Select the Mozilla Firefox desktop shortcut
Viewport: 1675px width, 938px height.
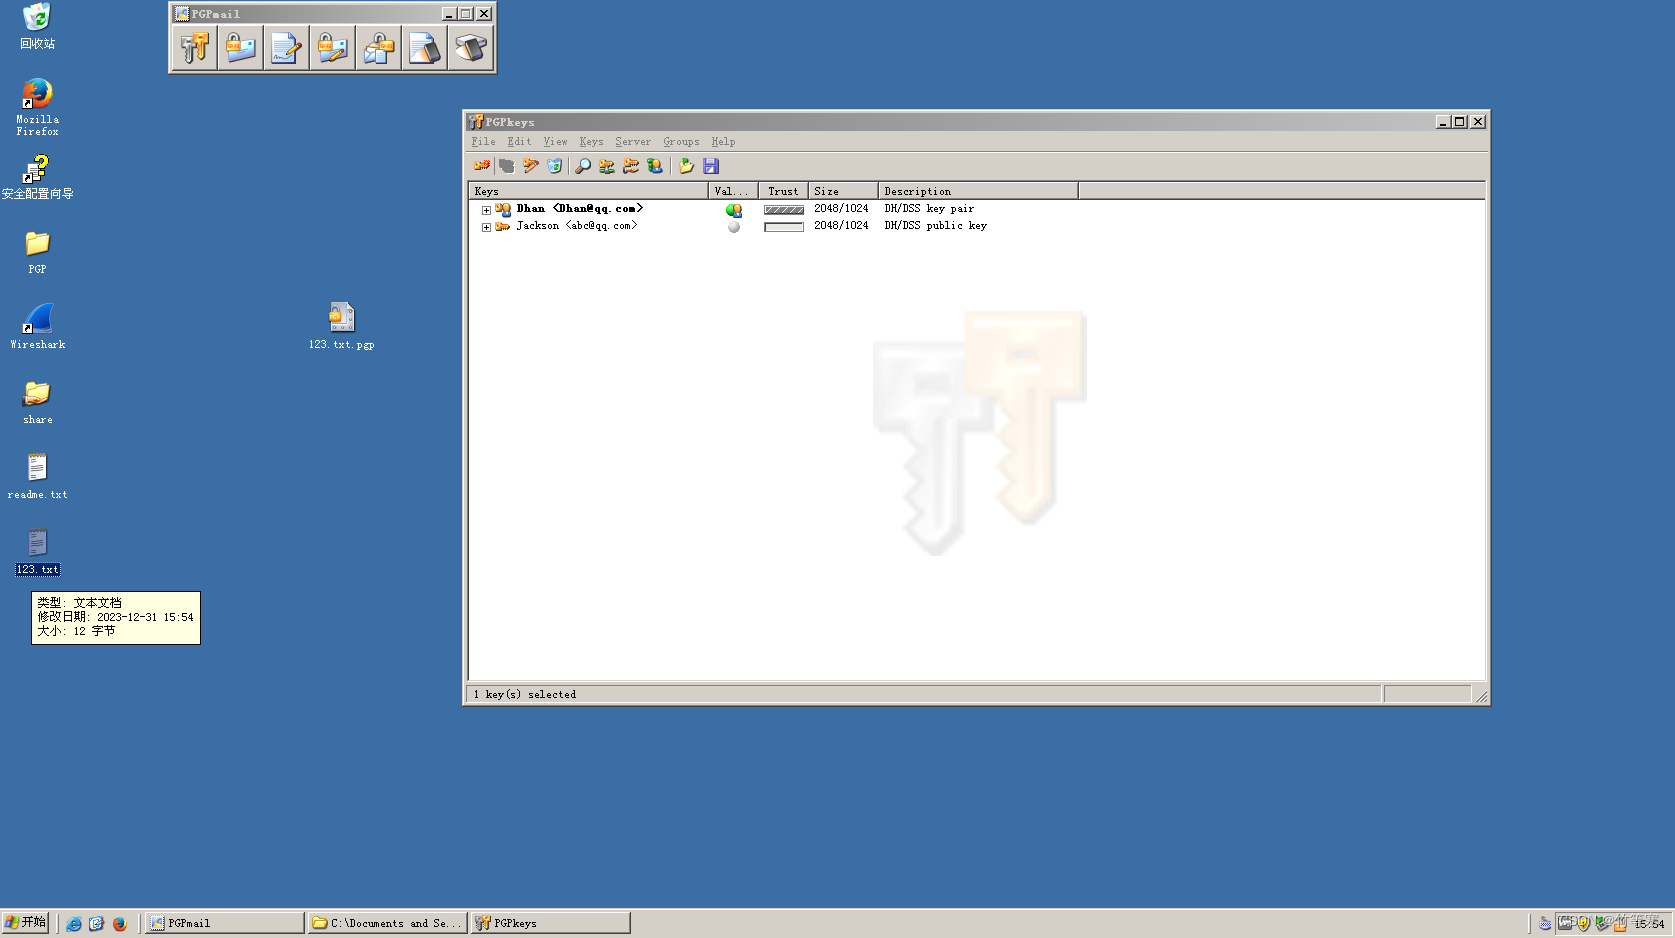pos(37,107)
